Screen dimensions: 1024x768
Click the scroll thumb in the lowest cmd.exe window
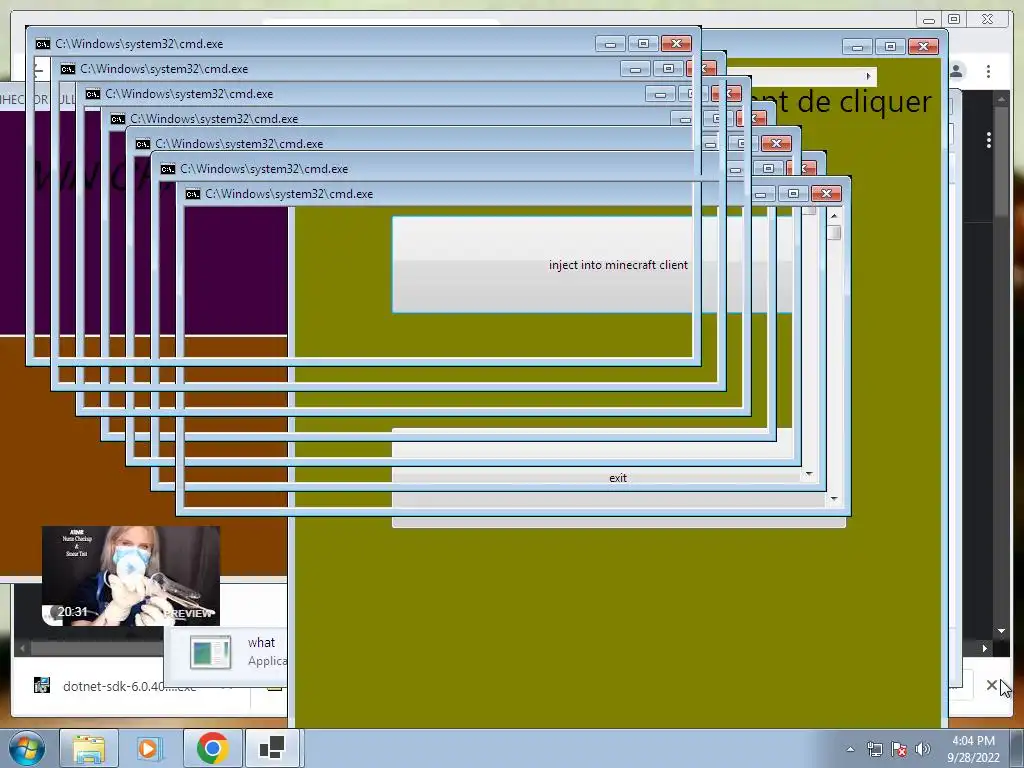[834, 232]
